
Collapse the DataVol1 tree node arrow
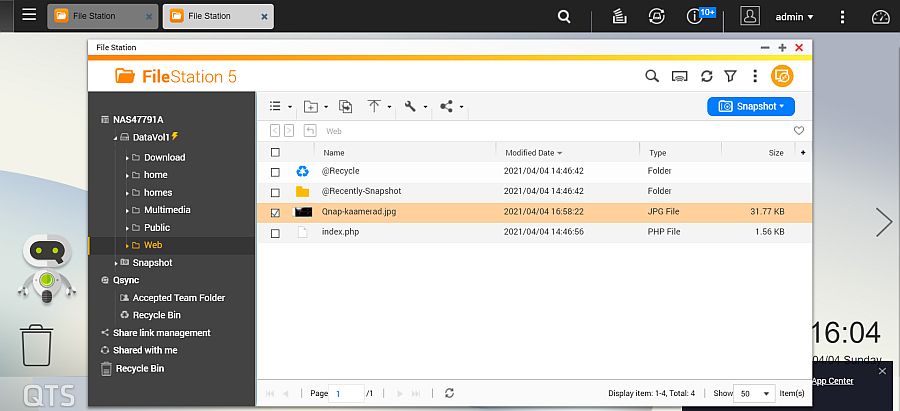pyautogui.click(x=115, y=138)
